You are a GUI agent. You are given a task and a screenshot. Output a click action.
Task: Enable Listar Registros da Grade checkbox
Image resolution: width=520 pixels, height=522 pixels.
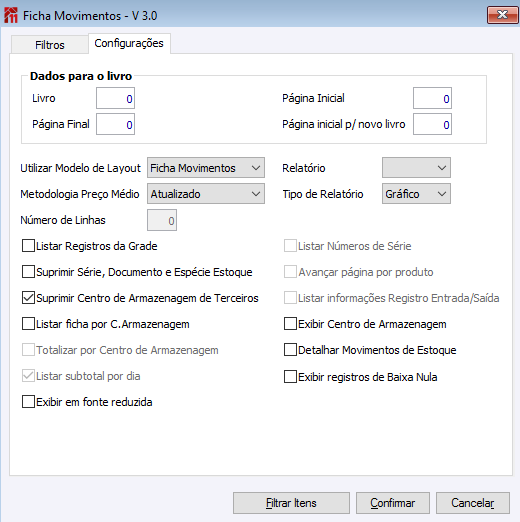click(28, 246)
